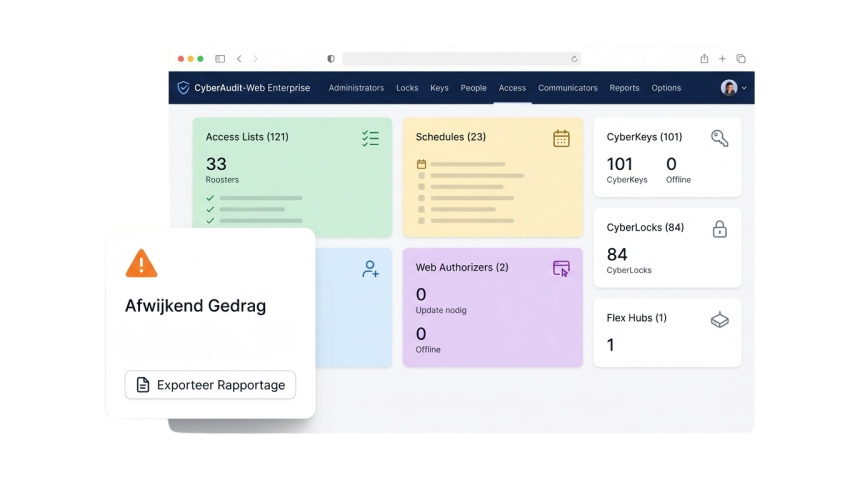Open the user profile avatar dropdown
Viewport: 860px width, 480px height.
[733, 88]
